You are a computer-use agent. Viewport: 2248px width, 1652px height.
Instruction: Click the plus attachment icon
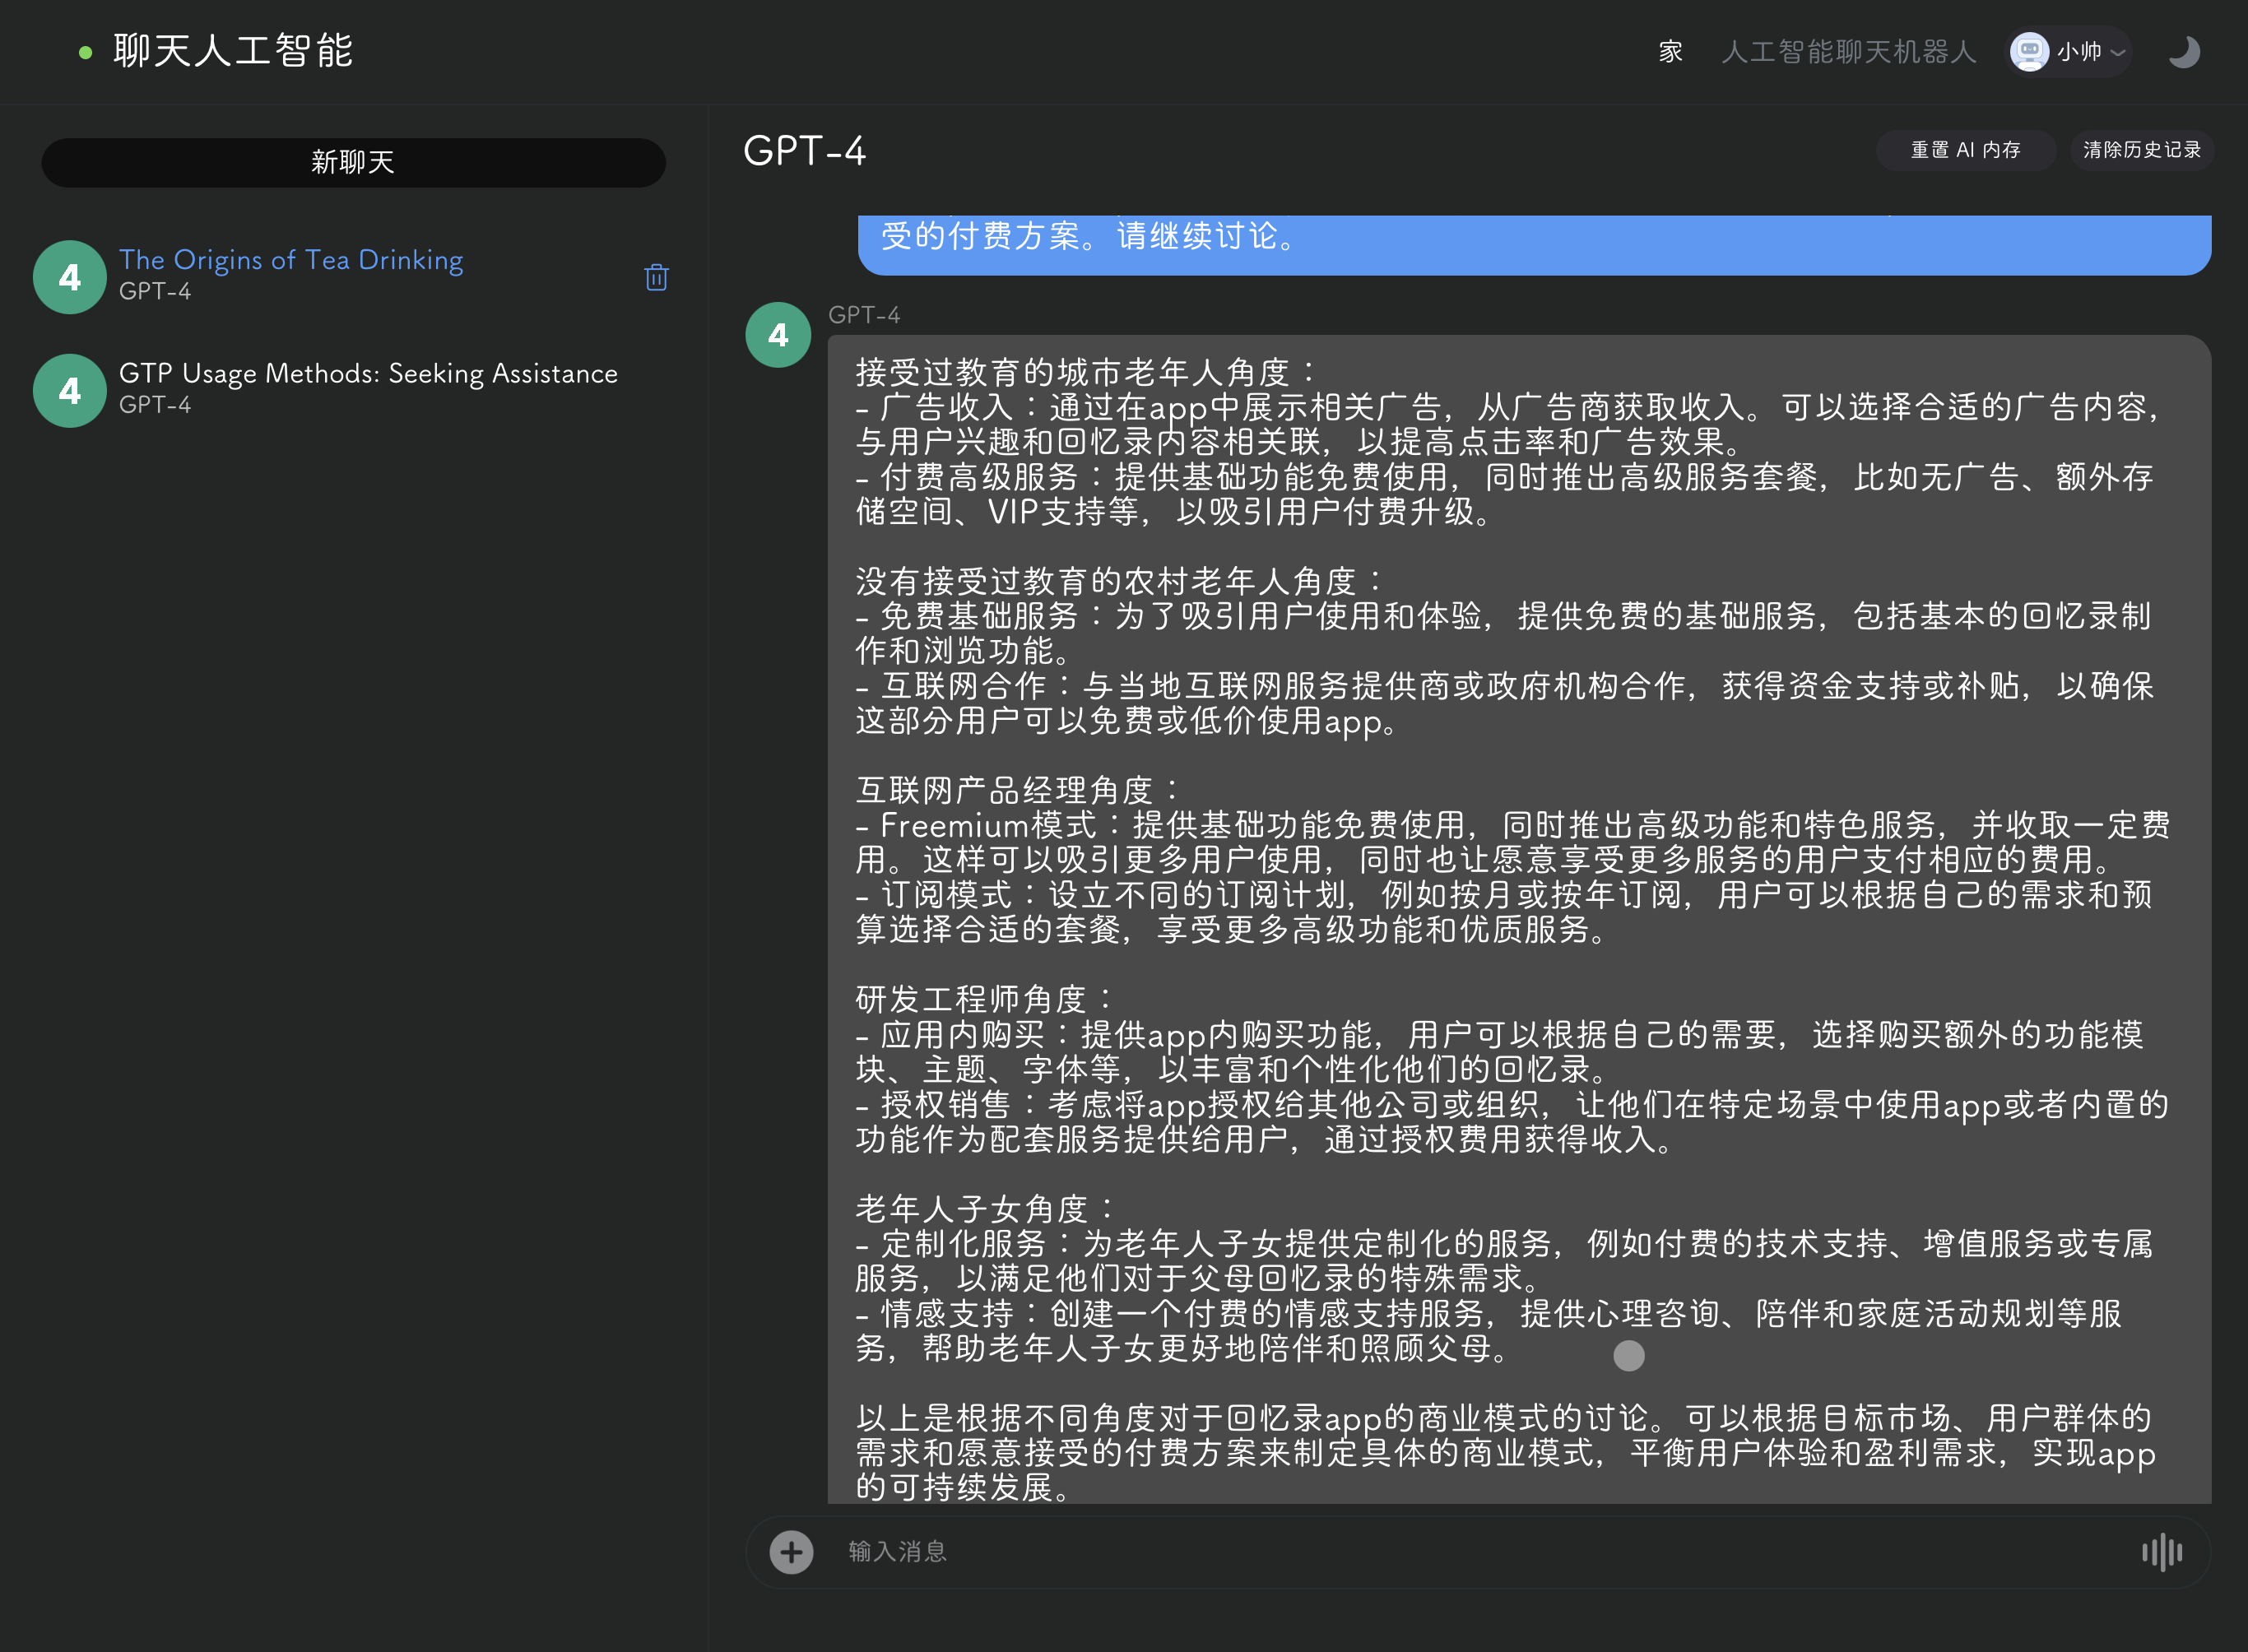click(791, 1552)
